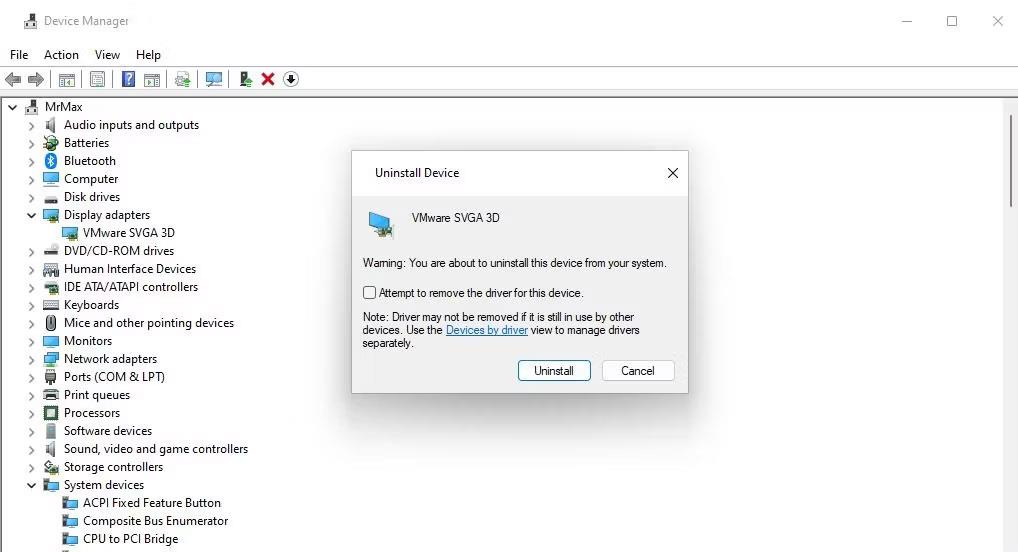
Task: Select Composite Bus Enumerator item
Action: click(155, 521)
